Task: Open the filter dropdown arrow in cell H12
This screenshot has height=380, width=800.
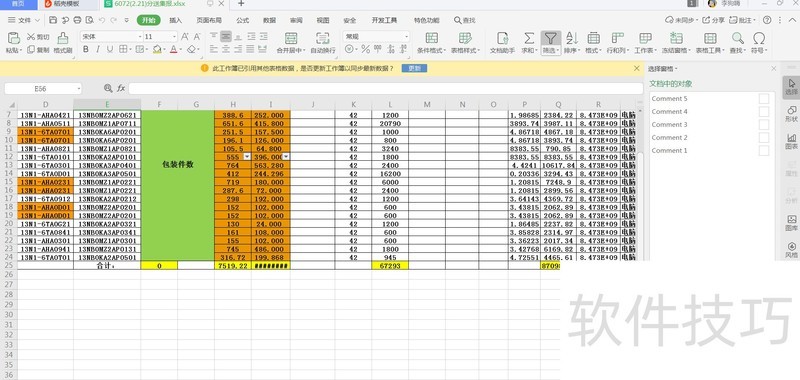Action: pos(247,157)
